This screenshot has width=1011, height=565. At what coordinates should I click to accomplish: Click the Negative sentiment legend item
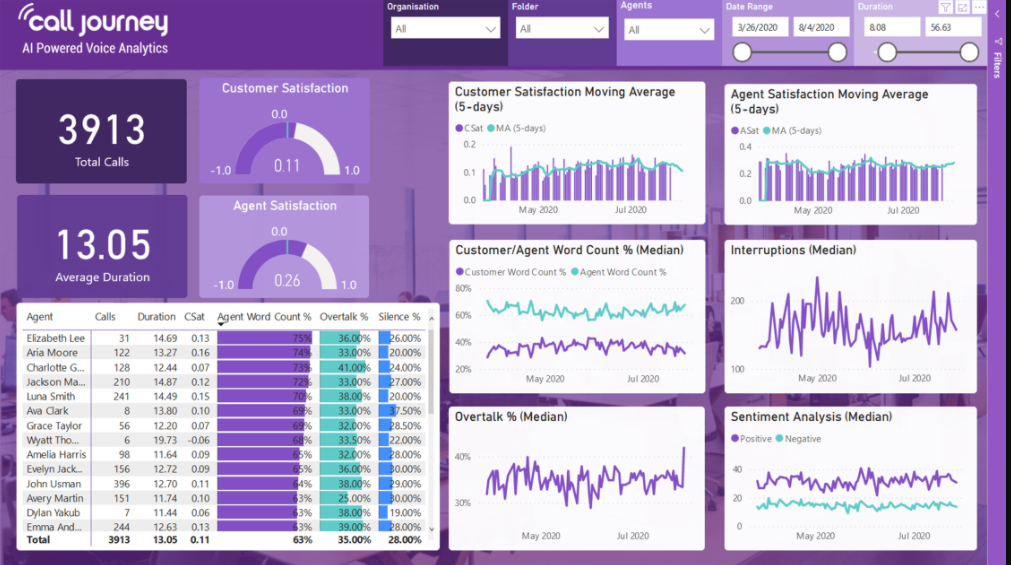click(798, 439)
